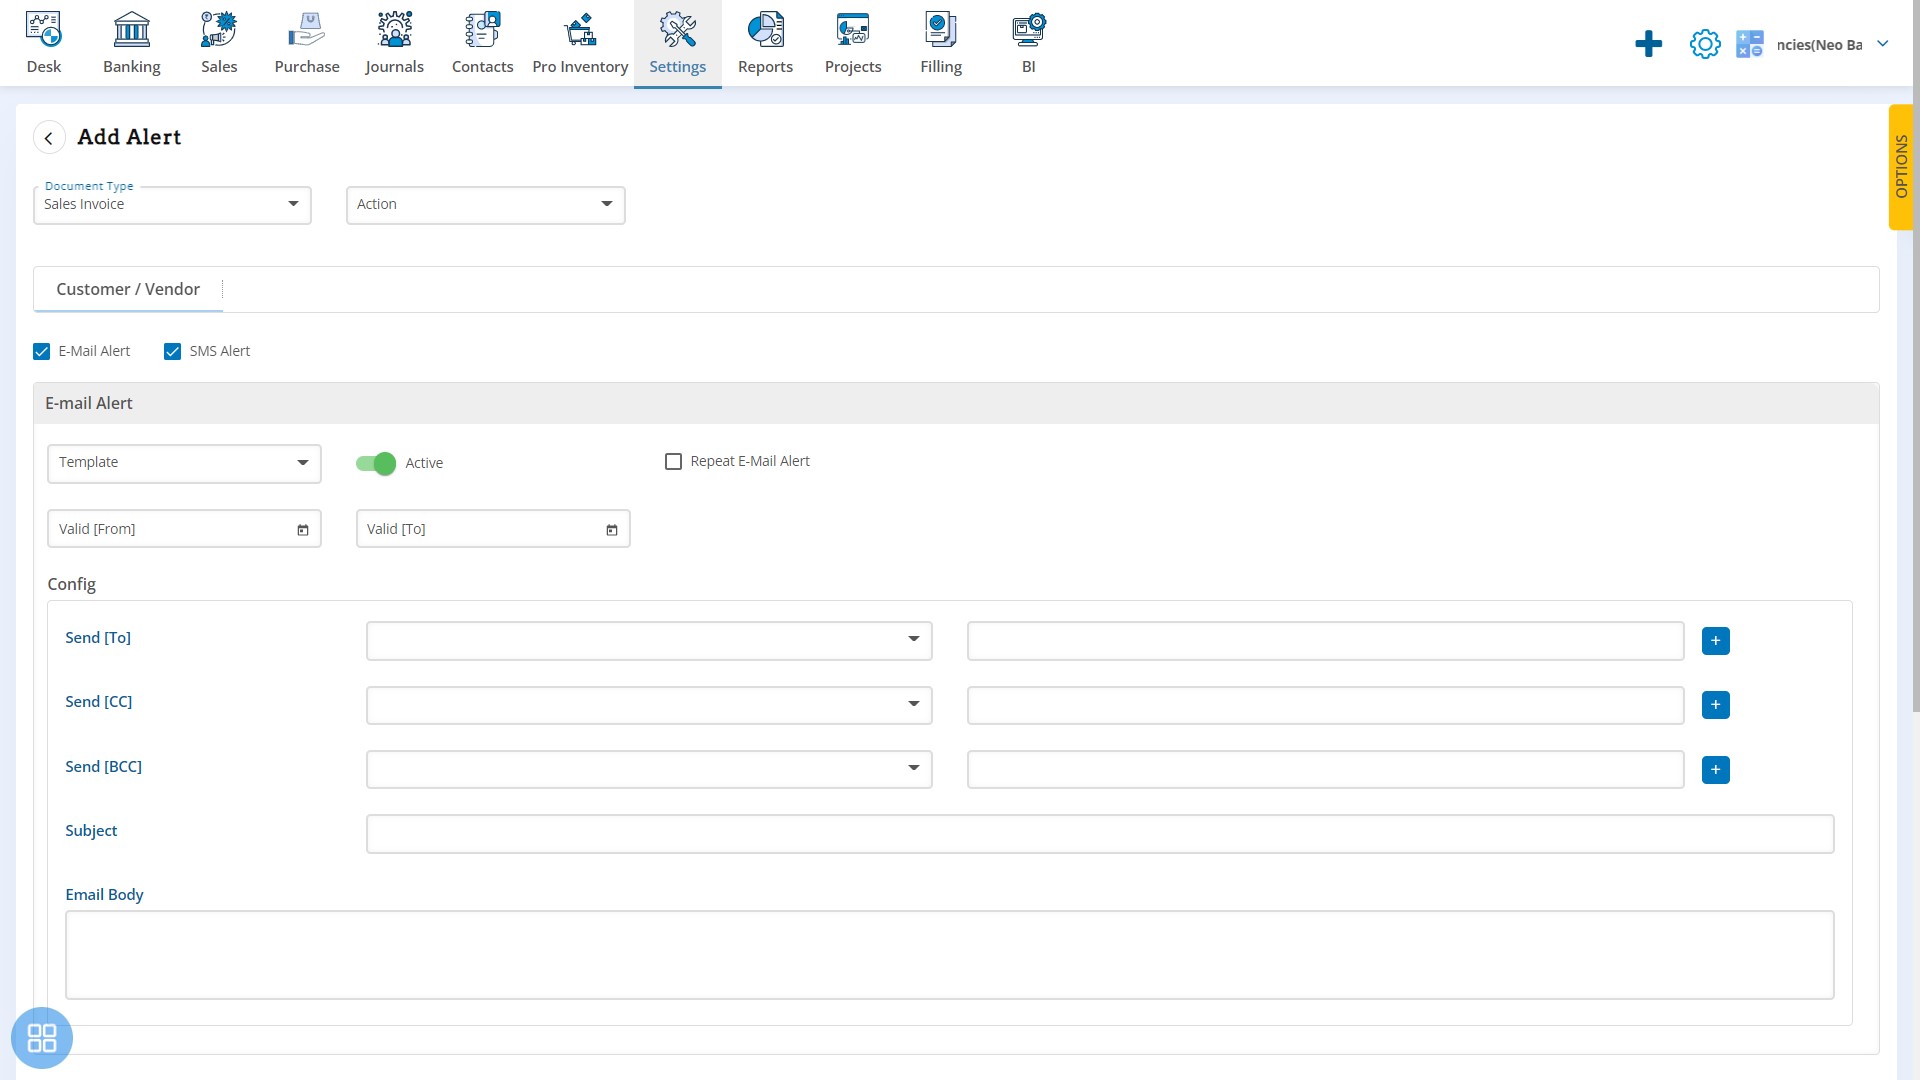Image resolution: width=1920 pixels, height=1080 pixels.
Task: Enable the Repeat E-Mail Alert checkbox
Action: 673,462
